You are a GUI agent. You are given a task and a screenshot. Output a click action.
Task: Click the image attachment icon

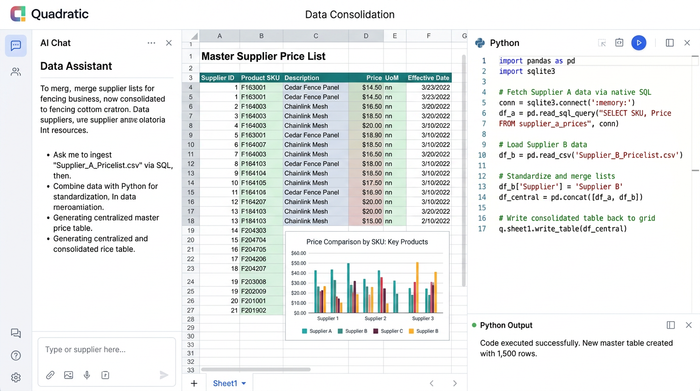click(x=68, y=375)
